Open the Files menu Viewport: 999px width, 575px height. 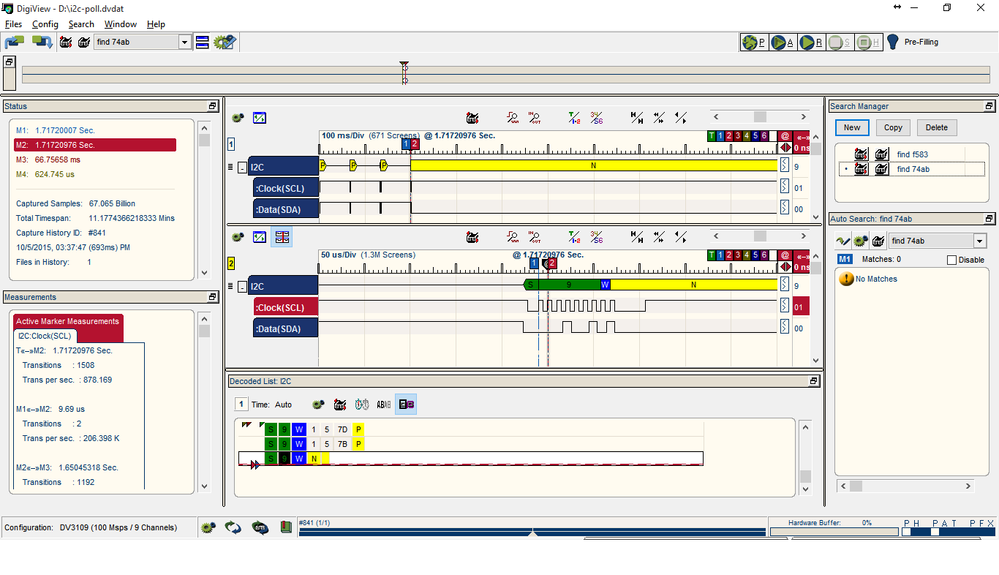pos(13,24)
